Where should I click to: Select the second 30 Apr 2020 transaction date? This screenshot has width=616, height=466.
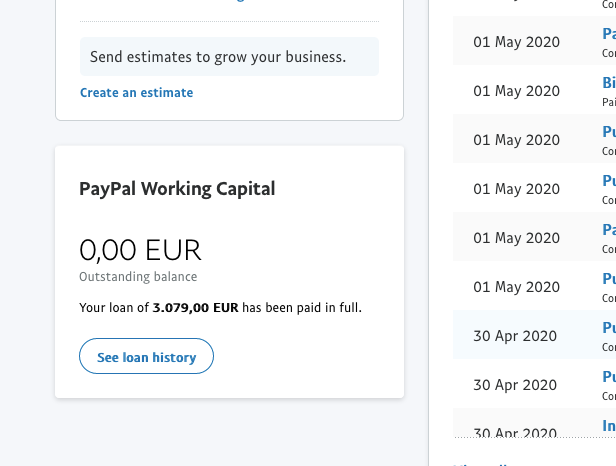[515, 385]
